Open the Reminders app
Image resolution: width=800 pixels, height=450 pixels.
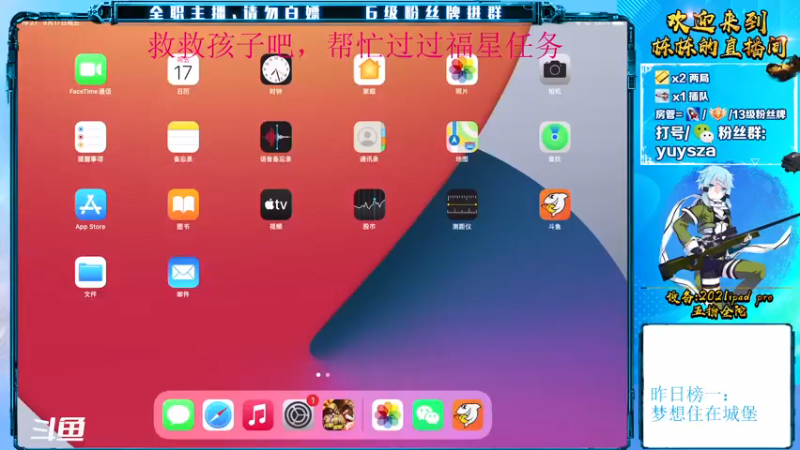(x=90, y=137)
